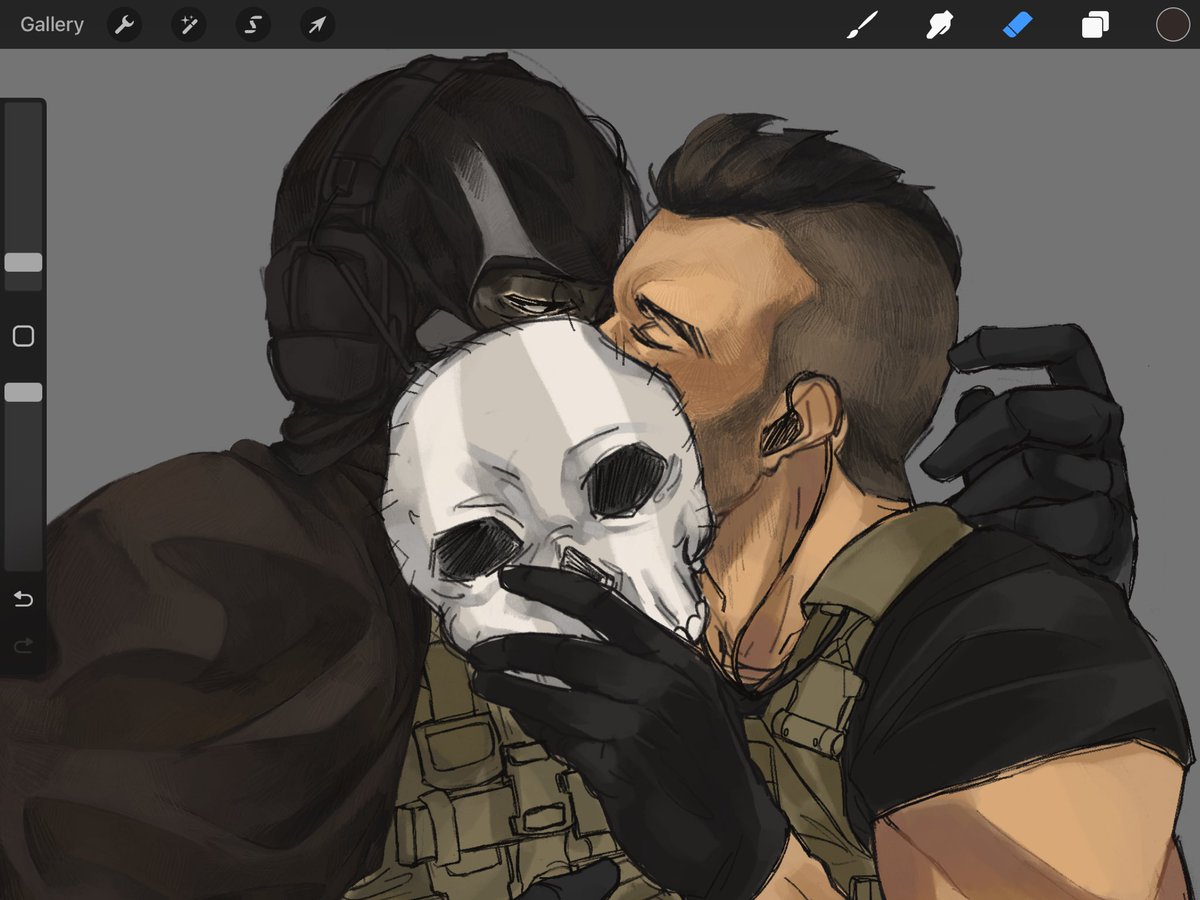Open the Adjustments magic wand menu
The width and height of the screenshot is (1200, 900).
(x=188, y=25)
